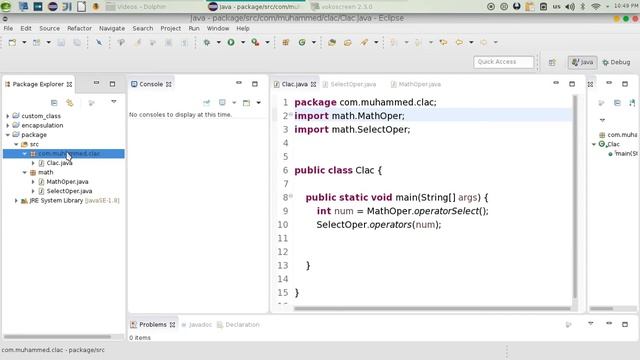Open the New Java Class dropdown arrow
This screenshot has width=640, height=360.
(x=314, y=42)
